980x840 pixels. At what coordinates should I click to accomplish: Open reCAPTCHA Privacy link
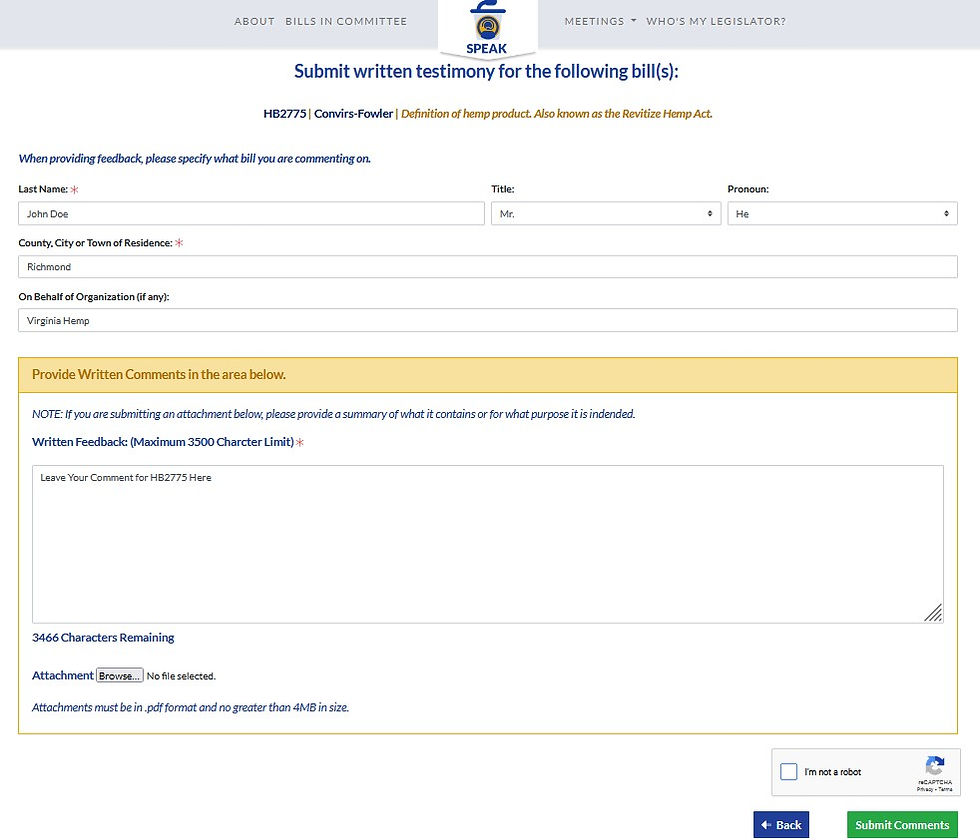924,789
